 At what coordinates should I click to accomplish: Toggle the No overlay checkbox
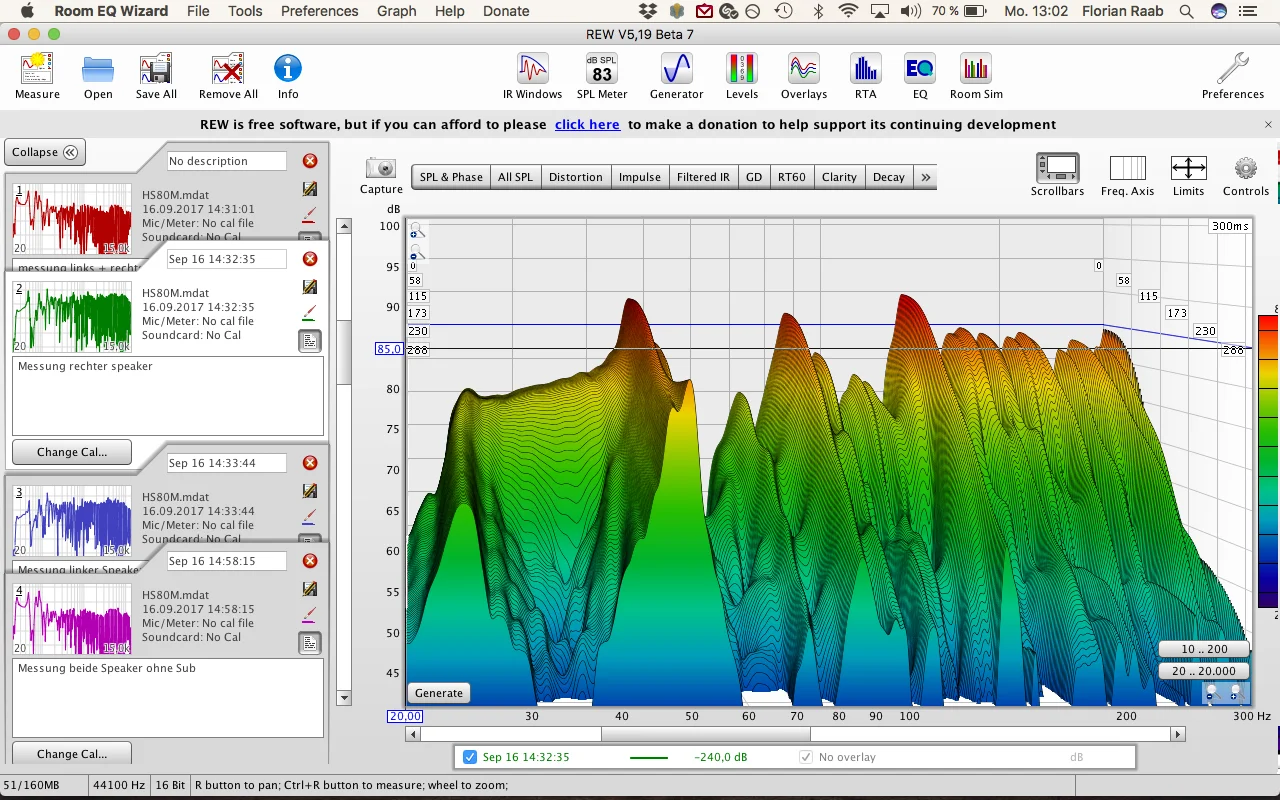[x=806, y=757]
